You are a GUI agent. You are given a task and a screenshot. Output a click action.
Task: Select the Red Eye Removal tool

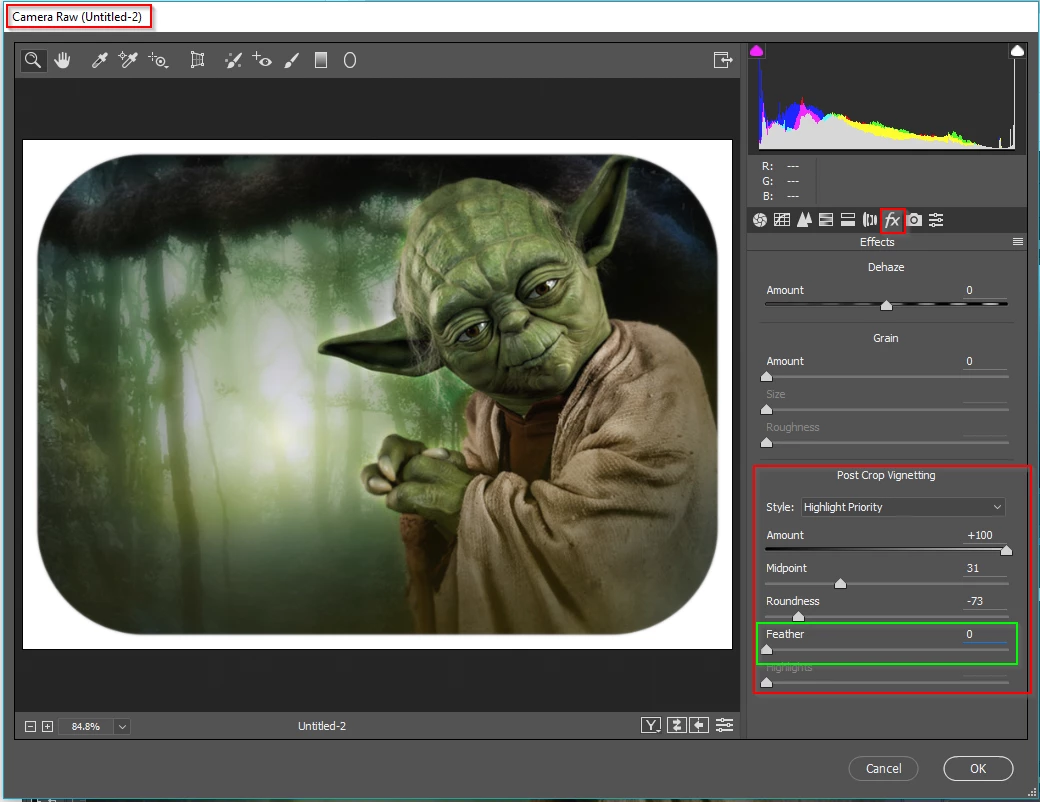(262, 60)
